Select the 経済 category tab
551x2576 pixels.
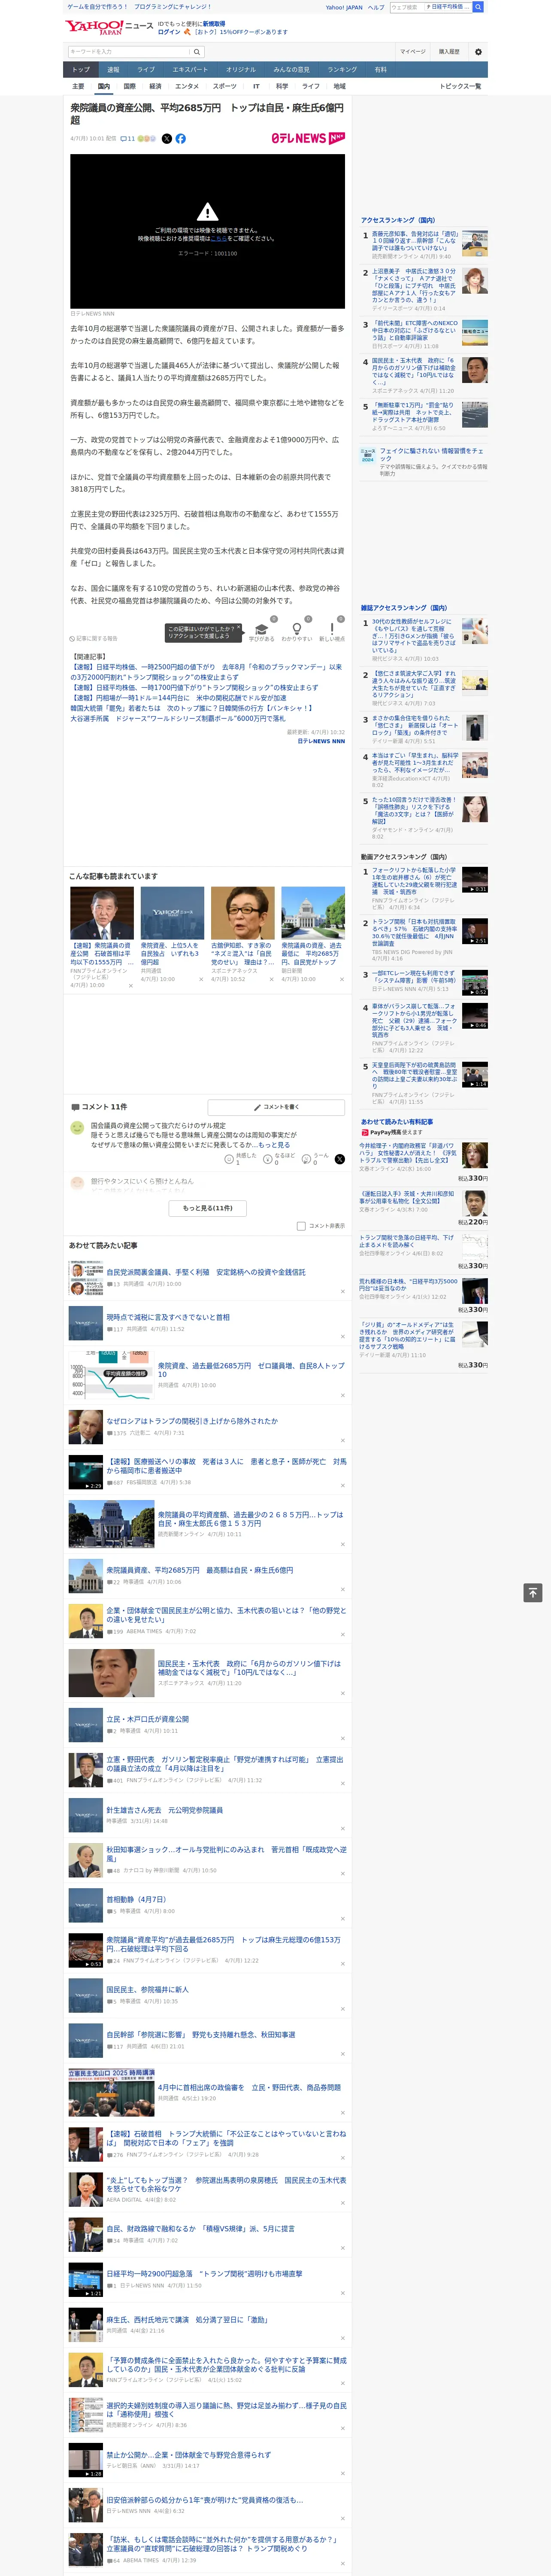(155, 86)
